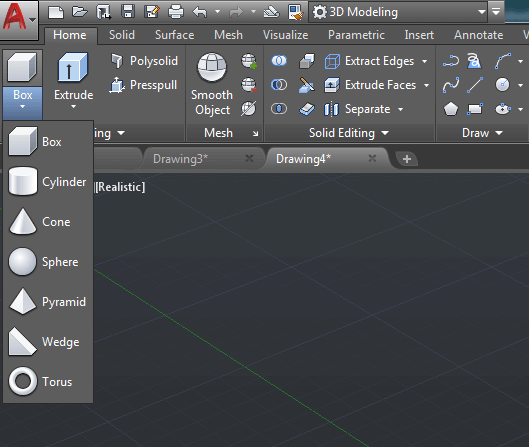
Task: Switch to the Mesh ribbon tab
Action: click(228, 35)
